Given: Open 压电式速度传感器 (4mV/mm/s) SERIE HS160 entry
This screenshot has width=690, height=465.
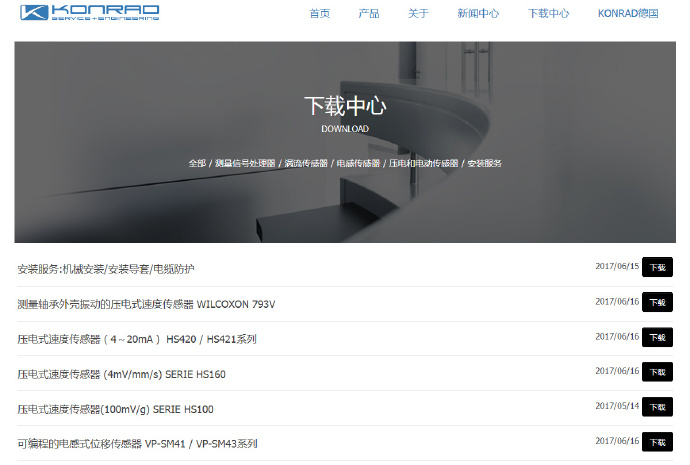Looking at the screenshot, I should tap(121, 374).
